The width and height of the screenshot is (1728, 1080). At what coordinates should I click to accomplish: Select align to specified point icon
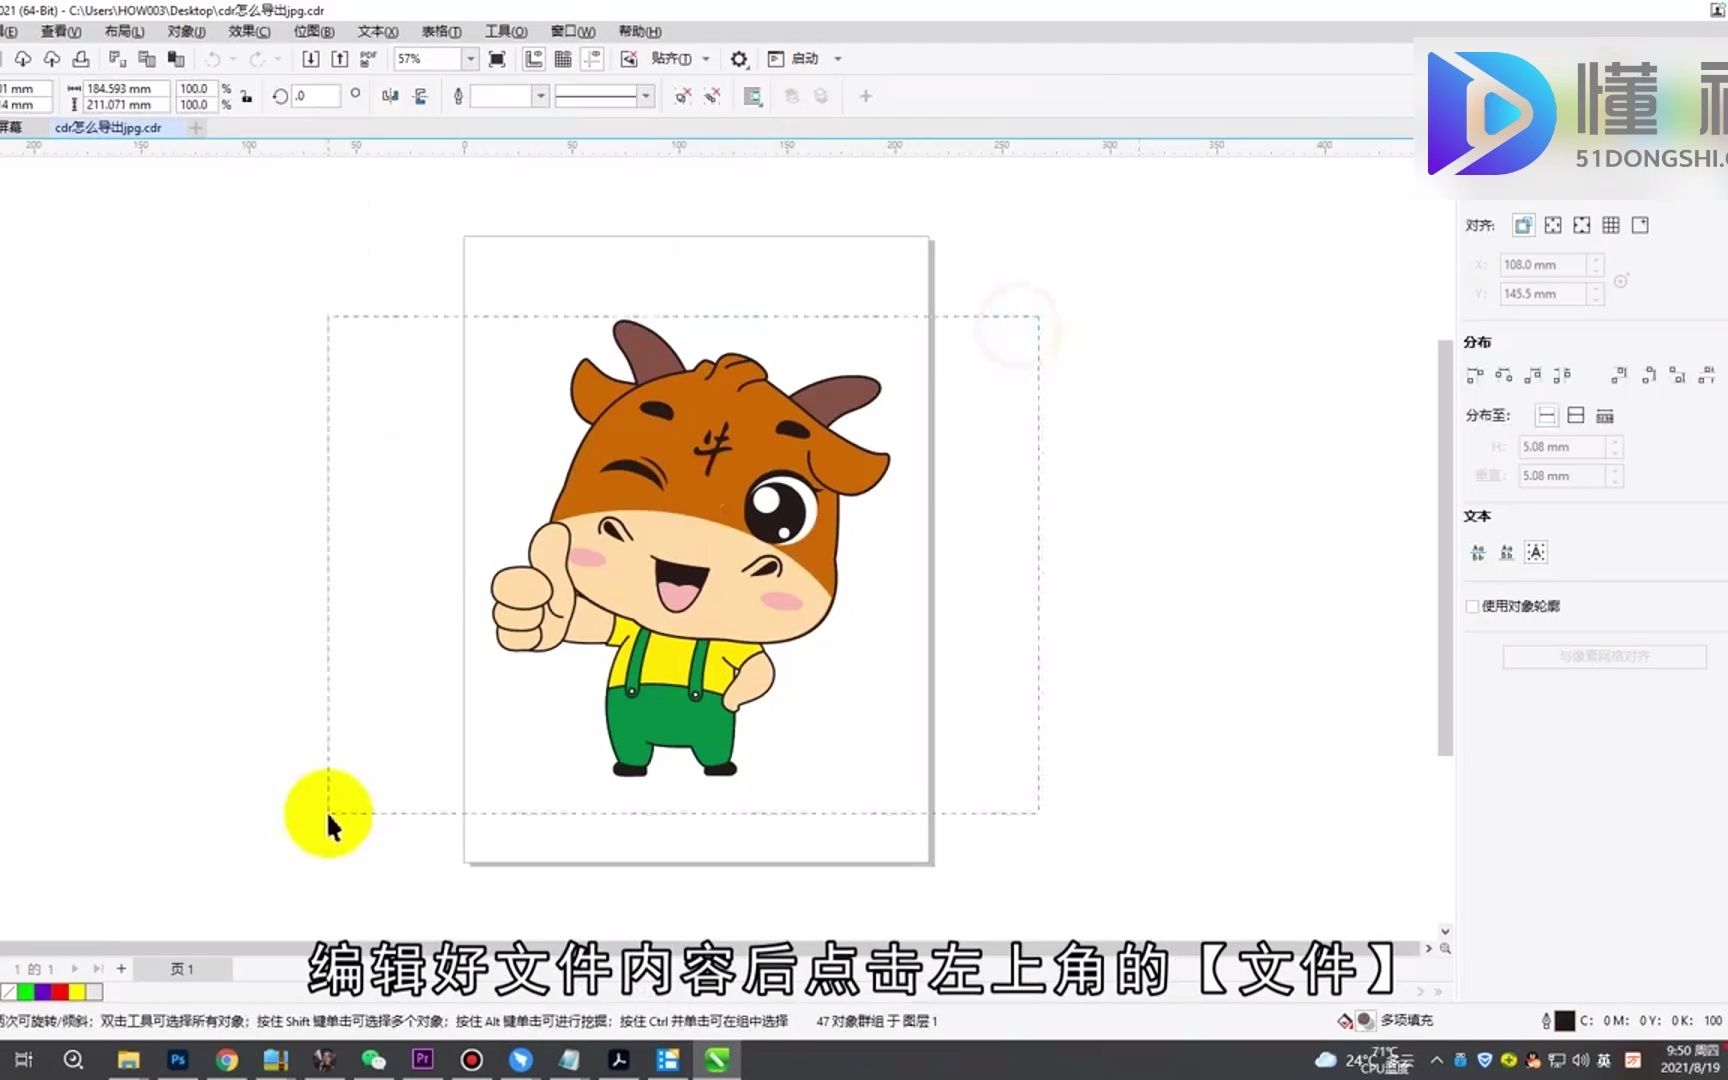pyautogui.click(x=1640, y=226)
